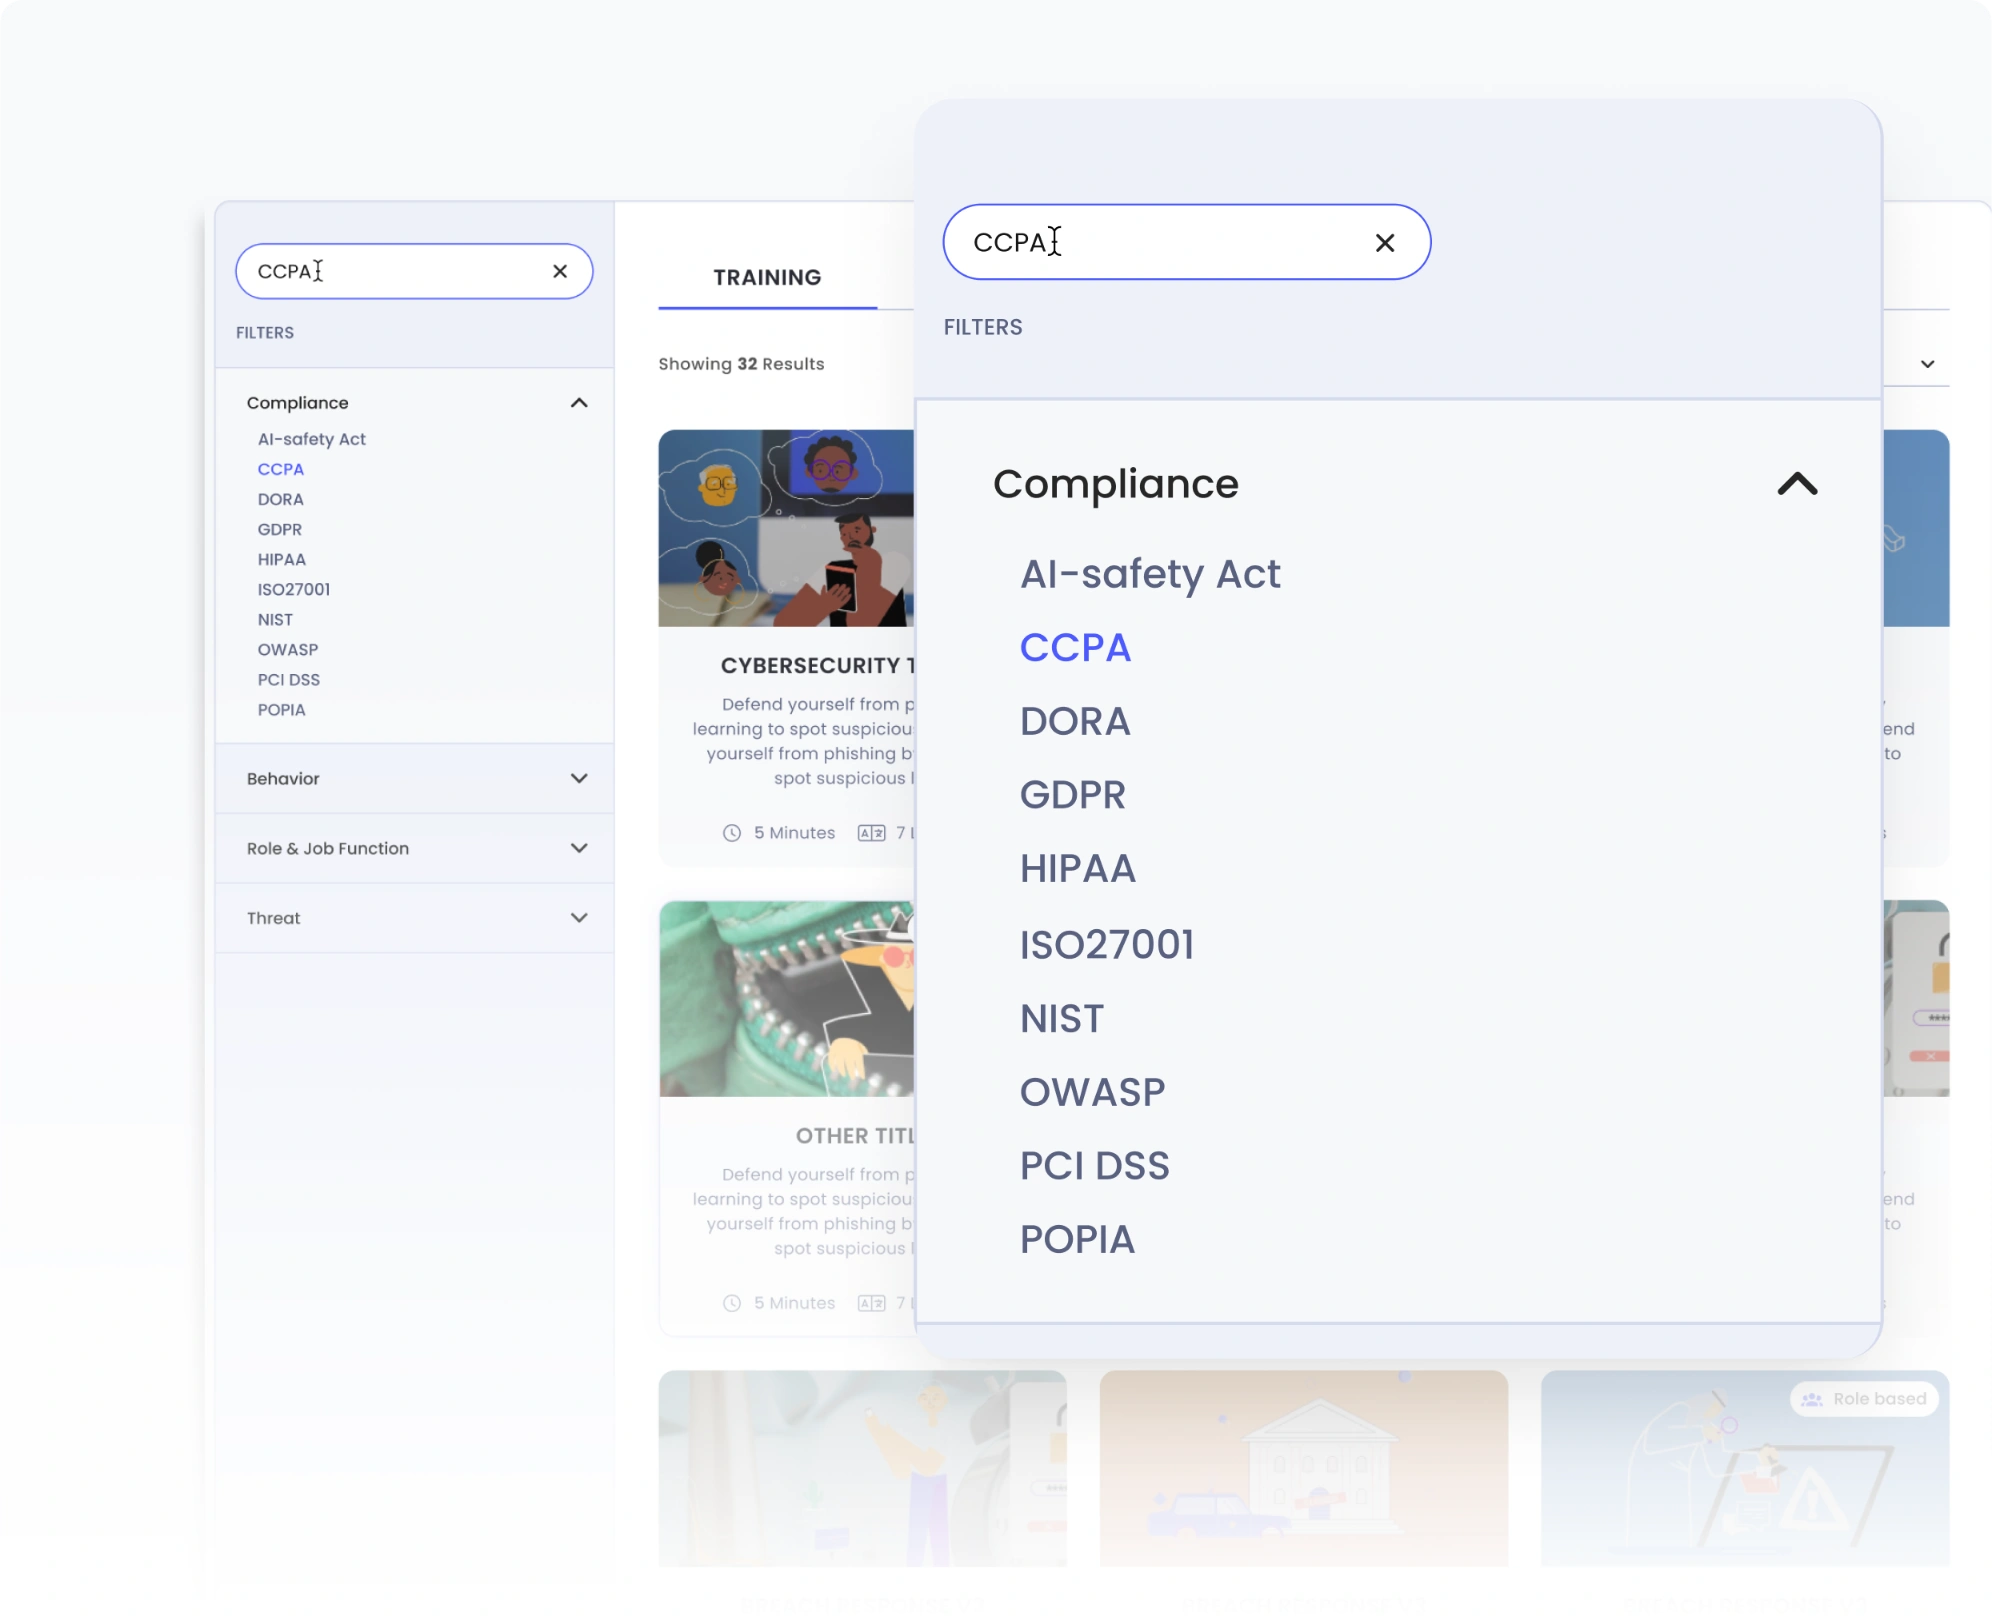Select HIPAA from the compliance dropdown
Image resolution: width=1992 pixels, height=1616 pixels.
(x=1078, y=869)
